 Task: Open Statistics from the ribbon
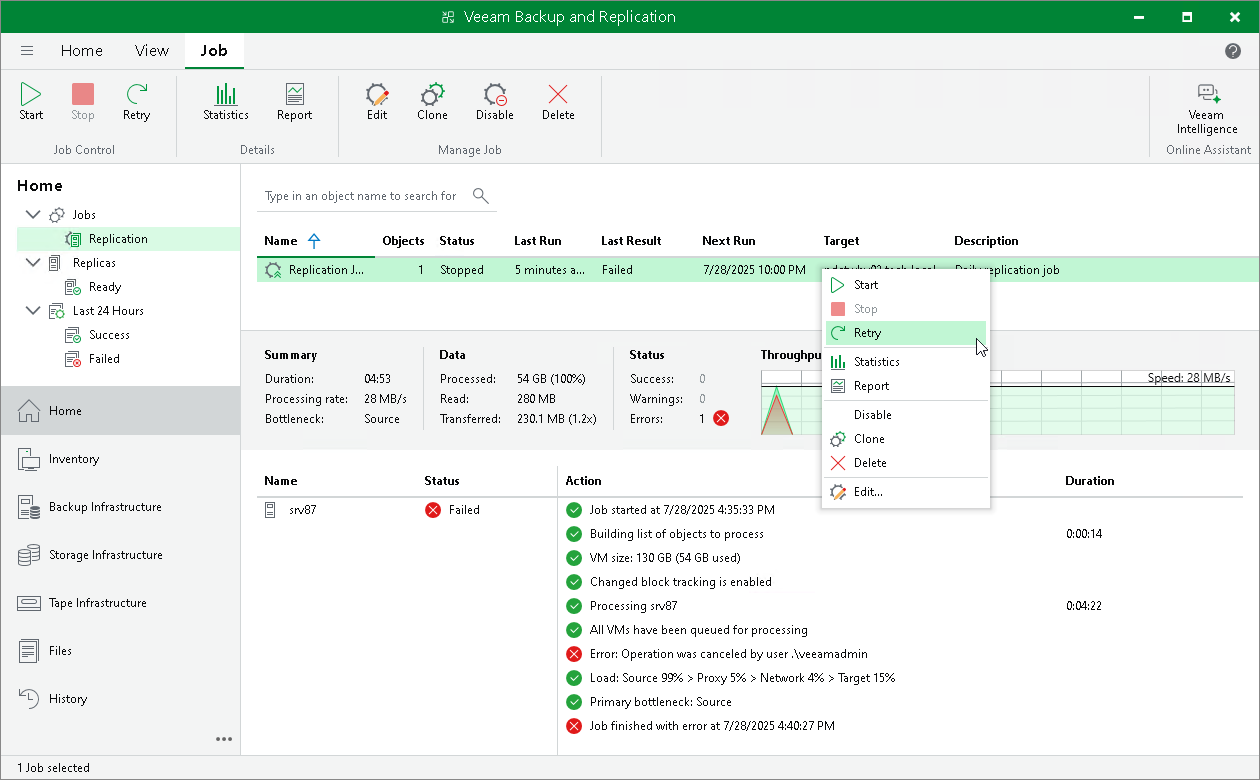click(x=226, y=102)
